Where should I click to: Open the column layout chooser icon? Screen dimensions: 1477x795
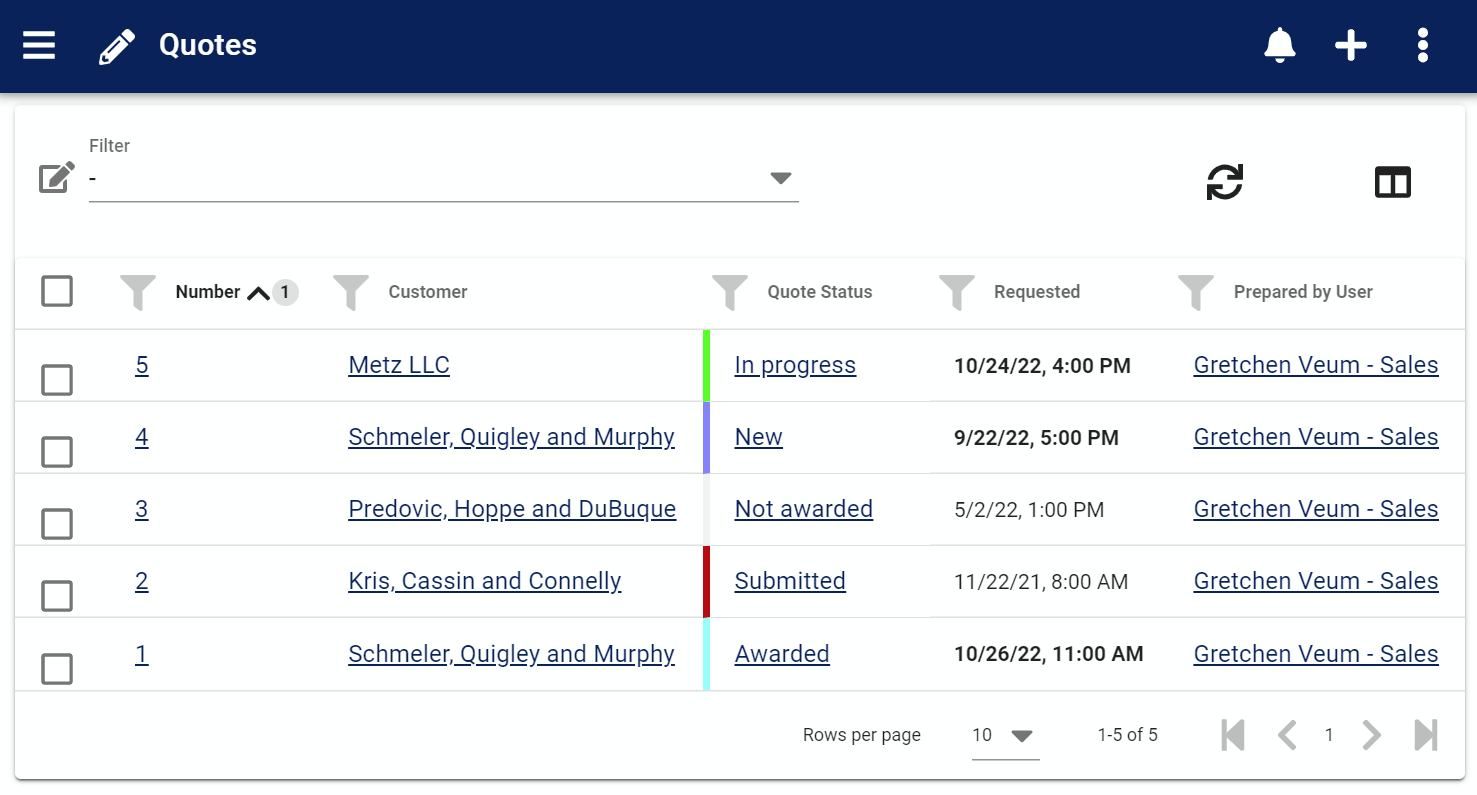[x=1392, y=182]
